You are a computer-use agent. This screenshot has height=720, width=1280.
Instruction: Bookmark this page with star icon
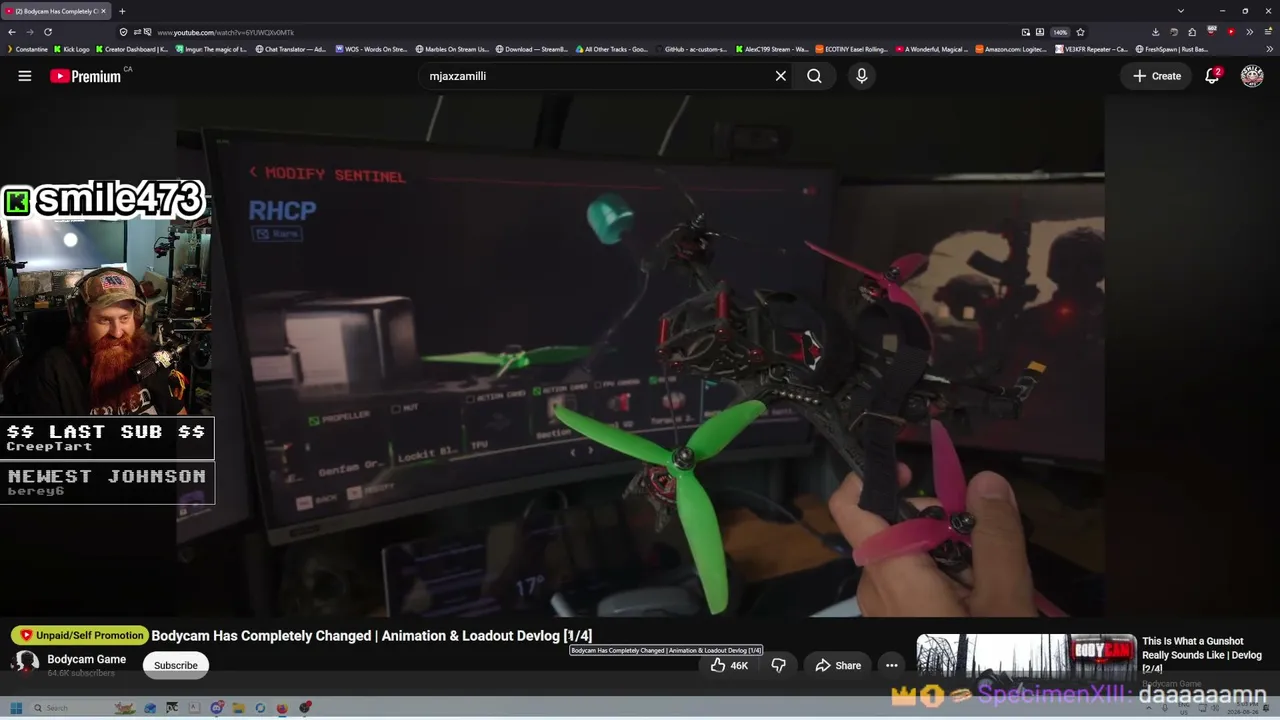pyautogui.click(x=1080, y=32)
